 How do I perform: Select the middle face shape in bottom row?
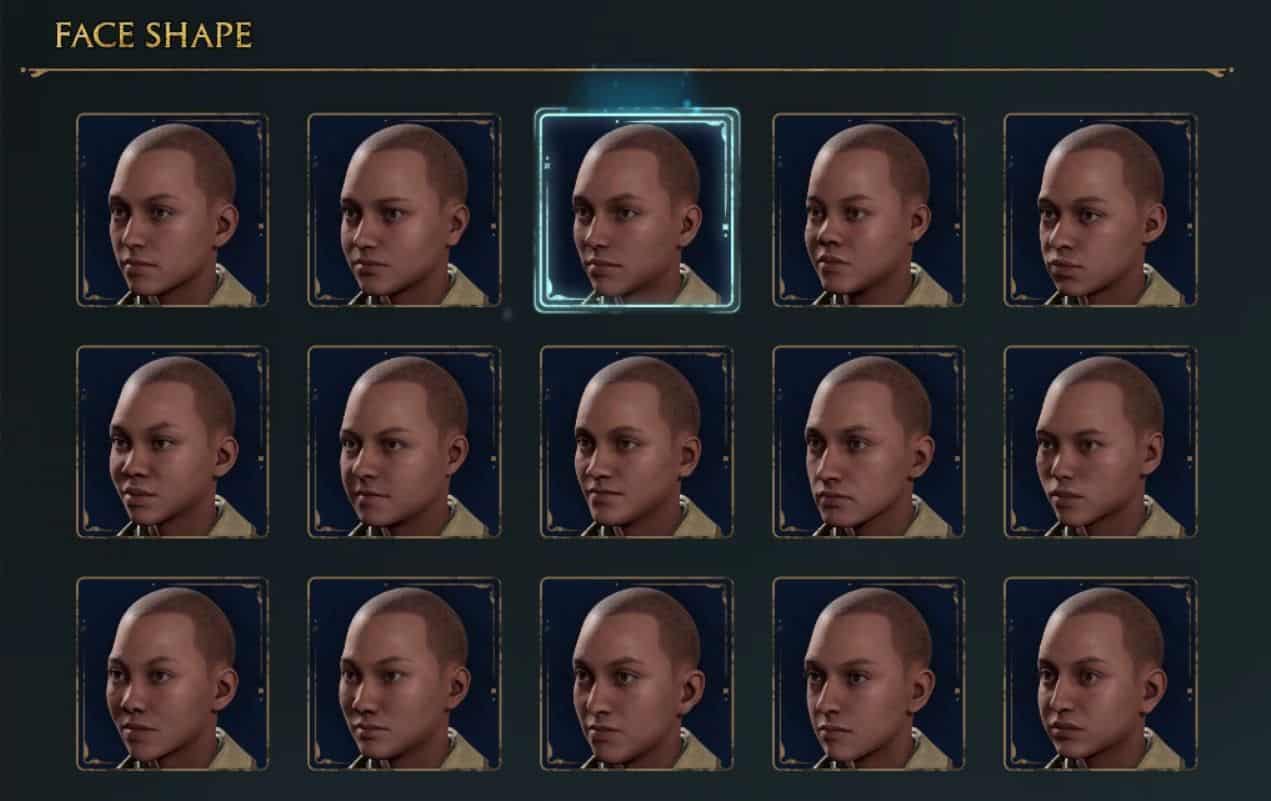click(637, 674)
